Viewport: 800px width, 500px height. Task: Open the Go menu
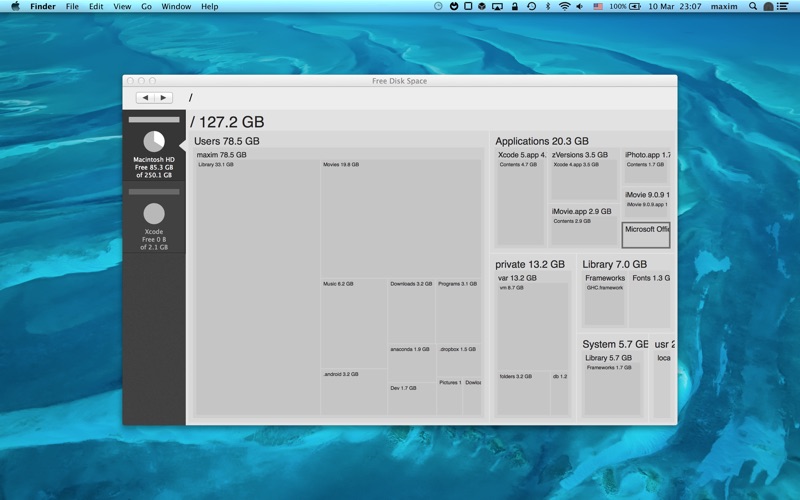coord(146,6)
